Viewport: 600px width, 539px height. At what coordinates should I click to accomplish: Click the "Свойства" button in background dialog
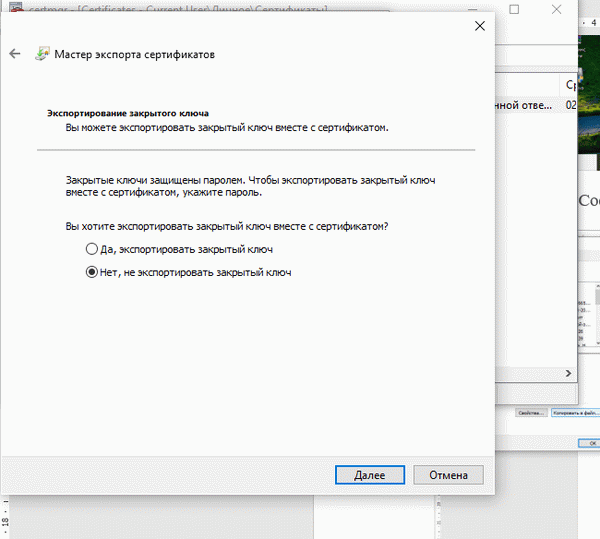tap(531, 413)
